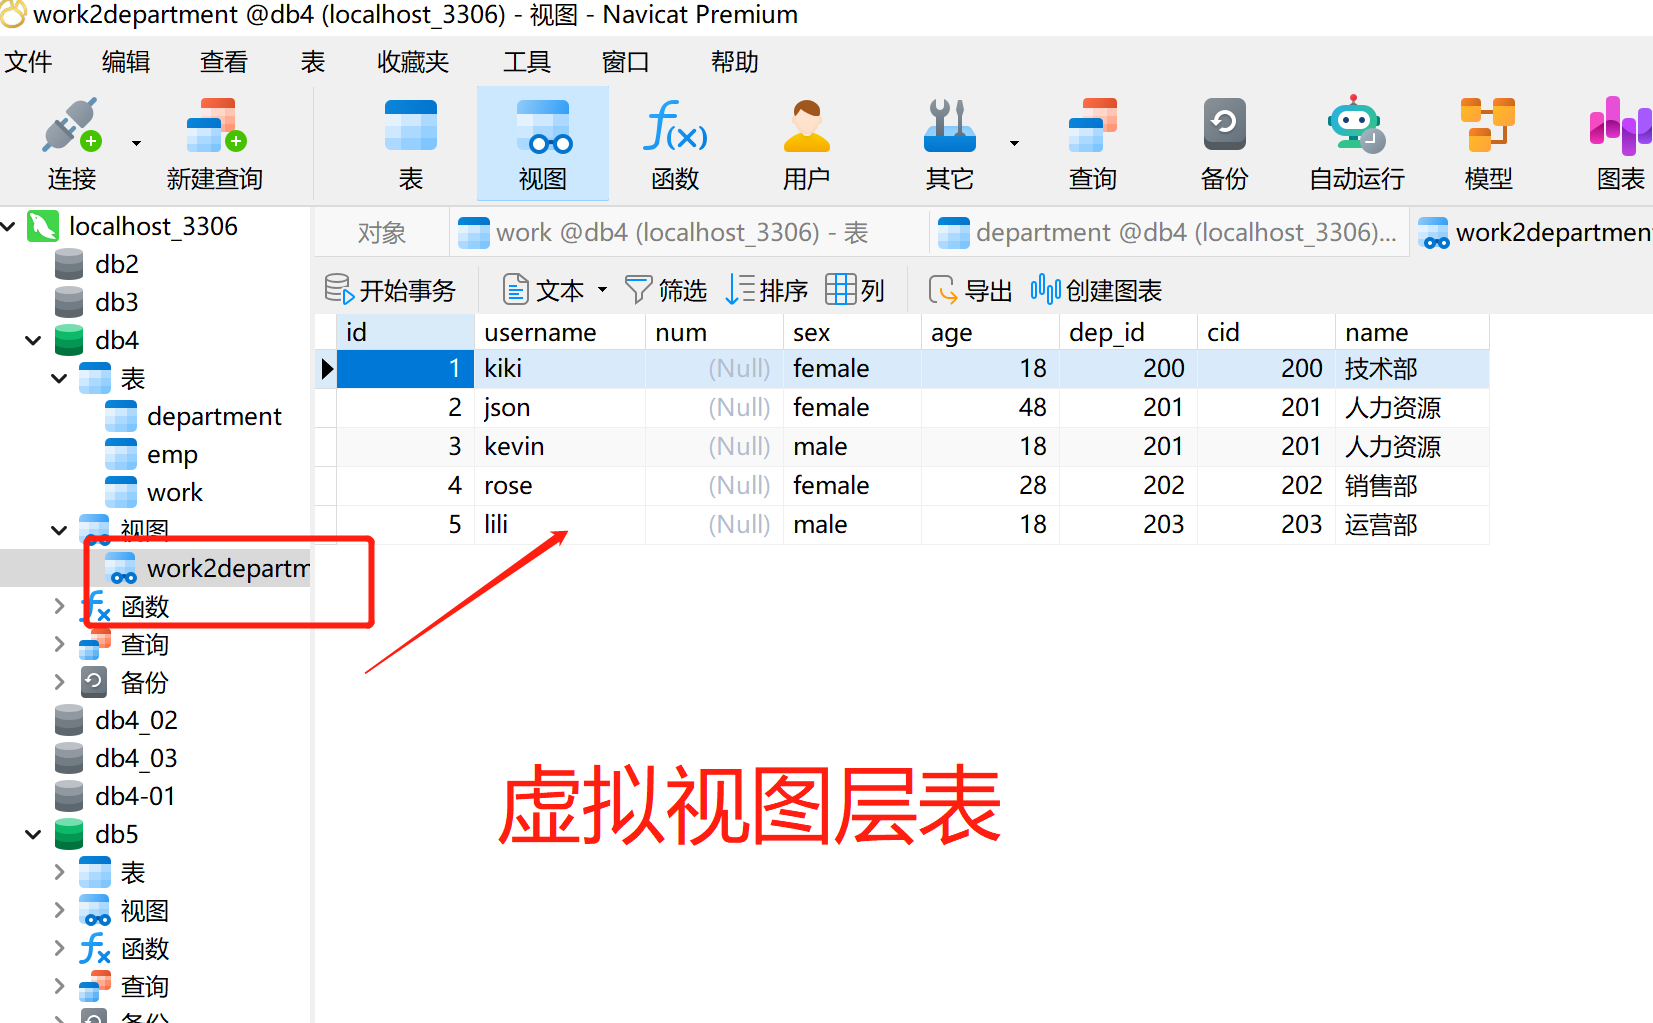This screenshot has height=1023, width=1653.
Task: Click the Sort (排序) icon
Action: [740, 290]
